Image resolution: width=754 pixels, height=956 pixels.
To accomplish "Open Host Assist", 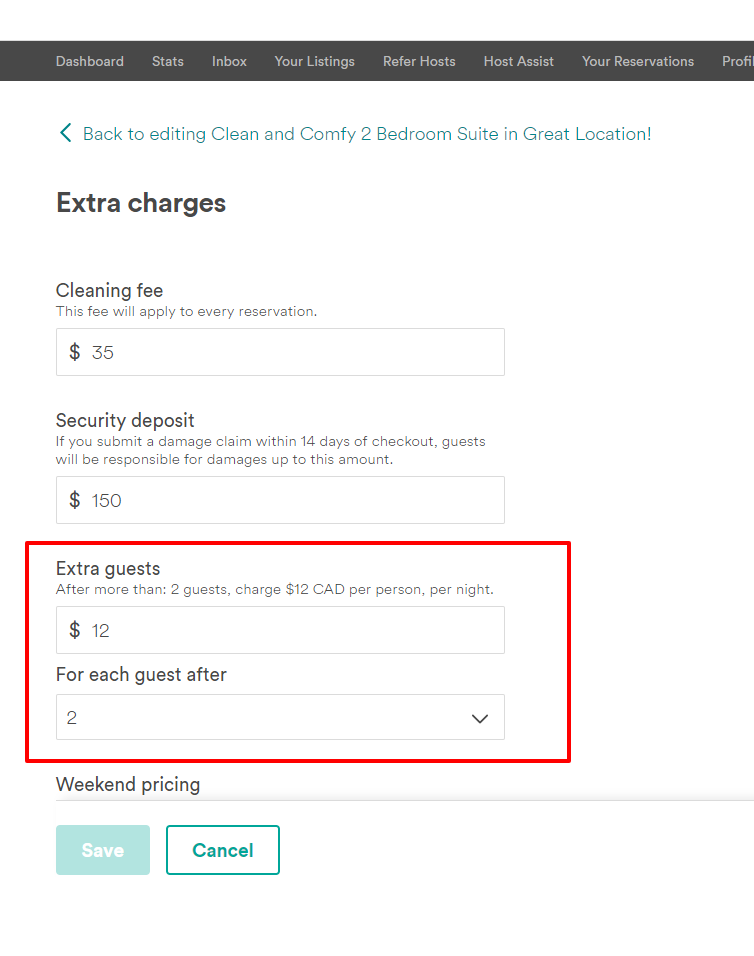I will tap(518, 61).
